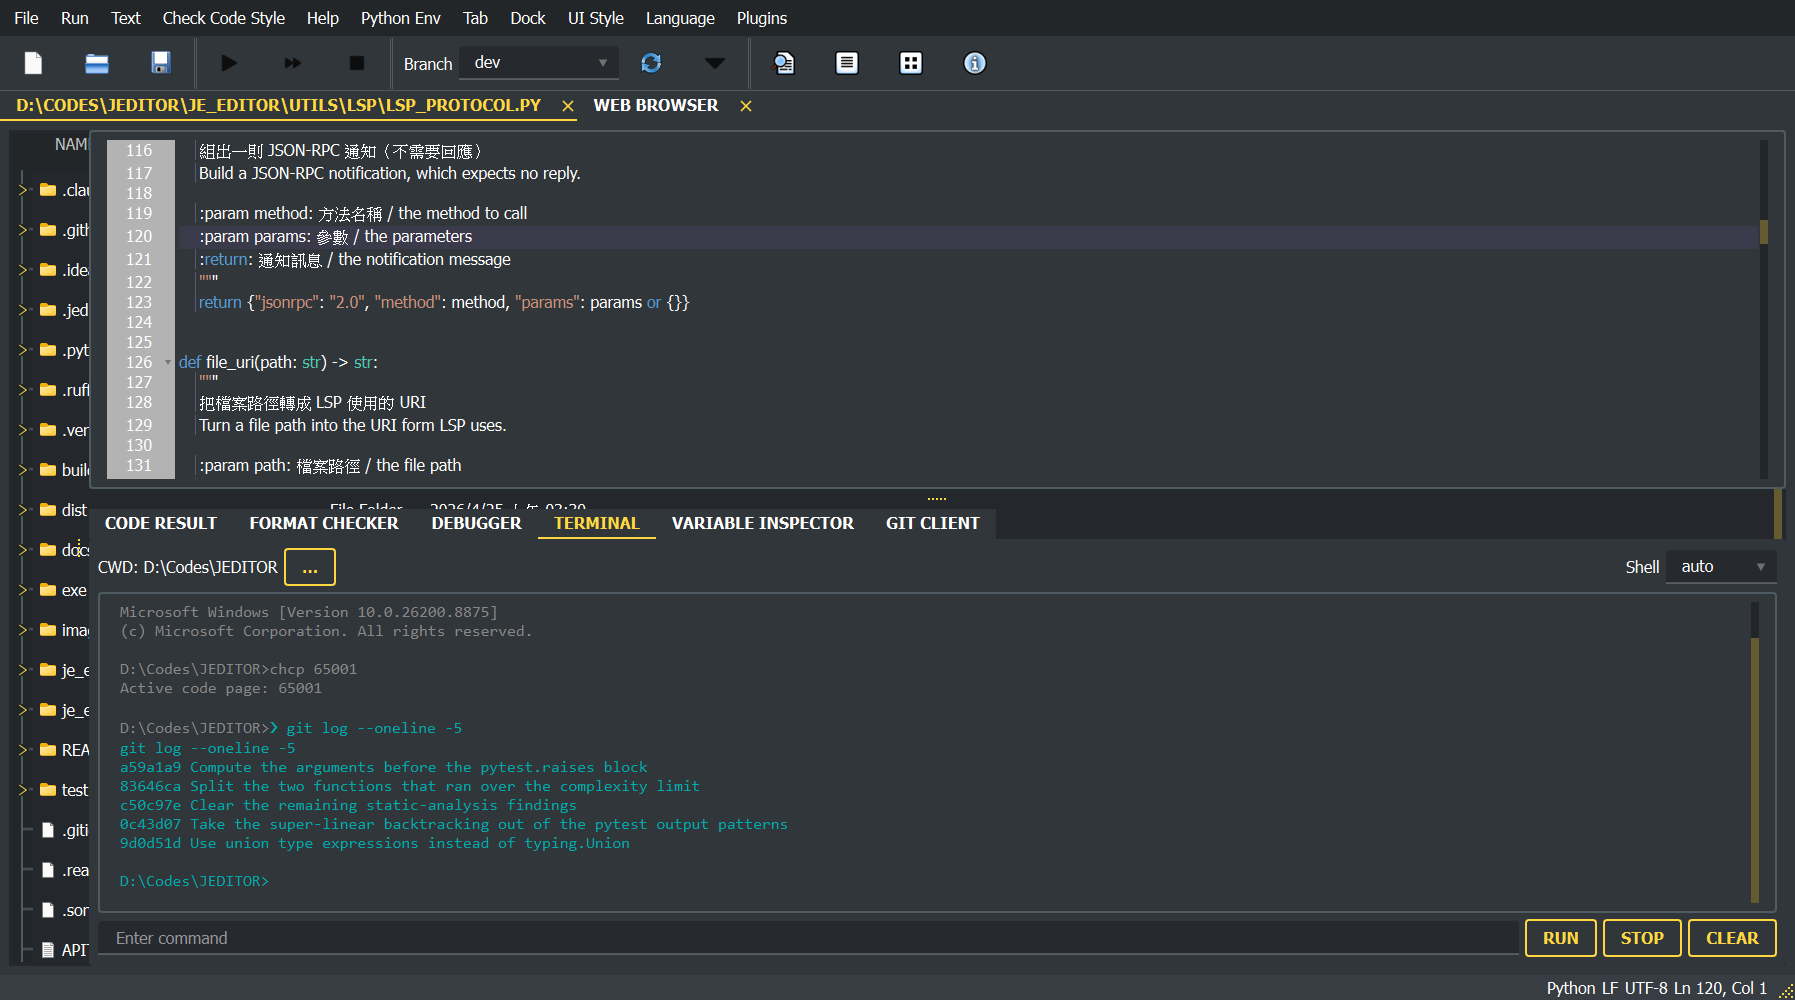
Task: Collapse the file_uri function fold arrow at line 126
Action: [x=168, y=362]
